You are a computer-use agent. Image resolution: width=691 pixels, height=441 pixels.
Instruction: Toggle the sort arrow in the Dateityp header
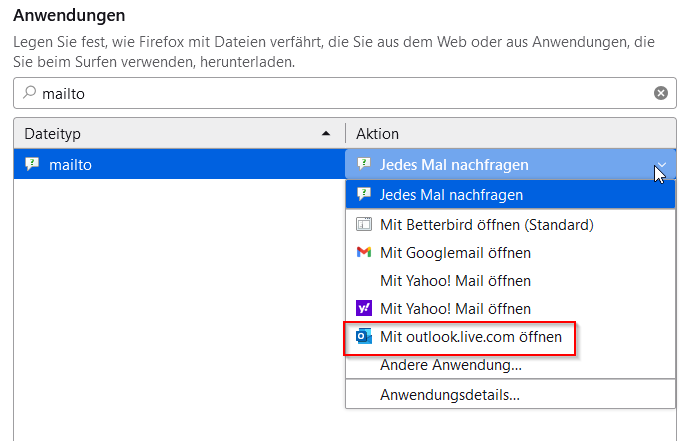point(325,133)
